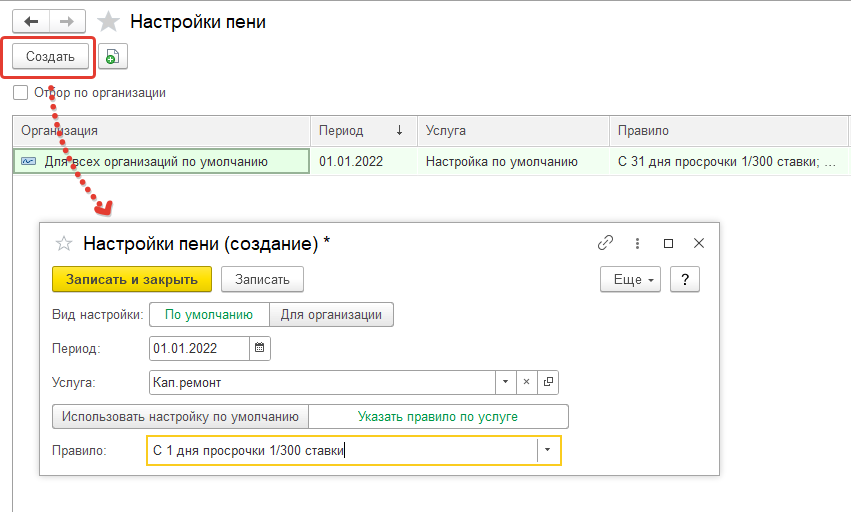Screen dimensions: 851x512
Task: Expand the Услуга dropdown list
Action: [506, 382]
